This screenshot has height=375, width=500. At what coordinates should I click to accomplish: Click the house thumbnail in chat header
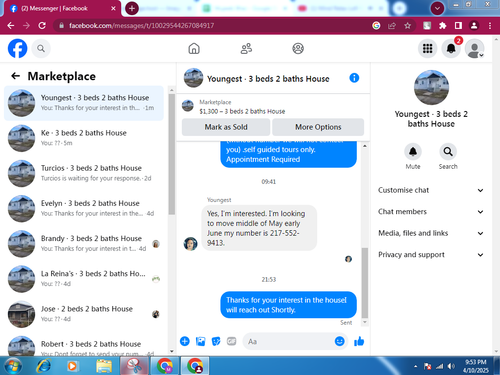click(193, 78)
